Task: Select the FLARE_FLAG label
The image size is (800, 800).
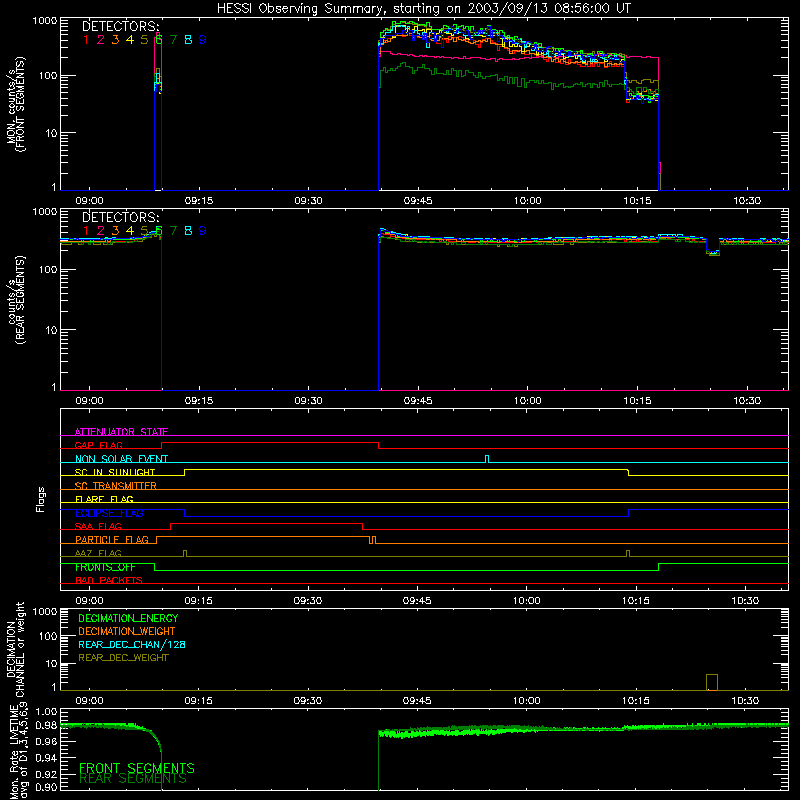Action: point(104,499)
